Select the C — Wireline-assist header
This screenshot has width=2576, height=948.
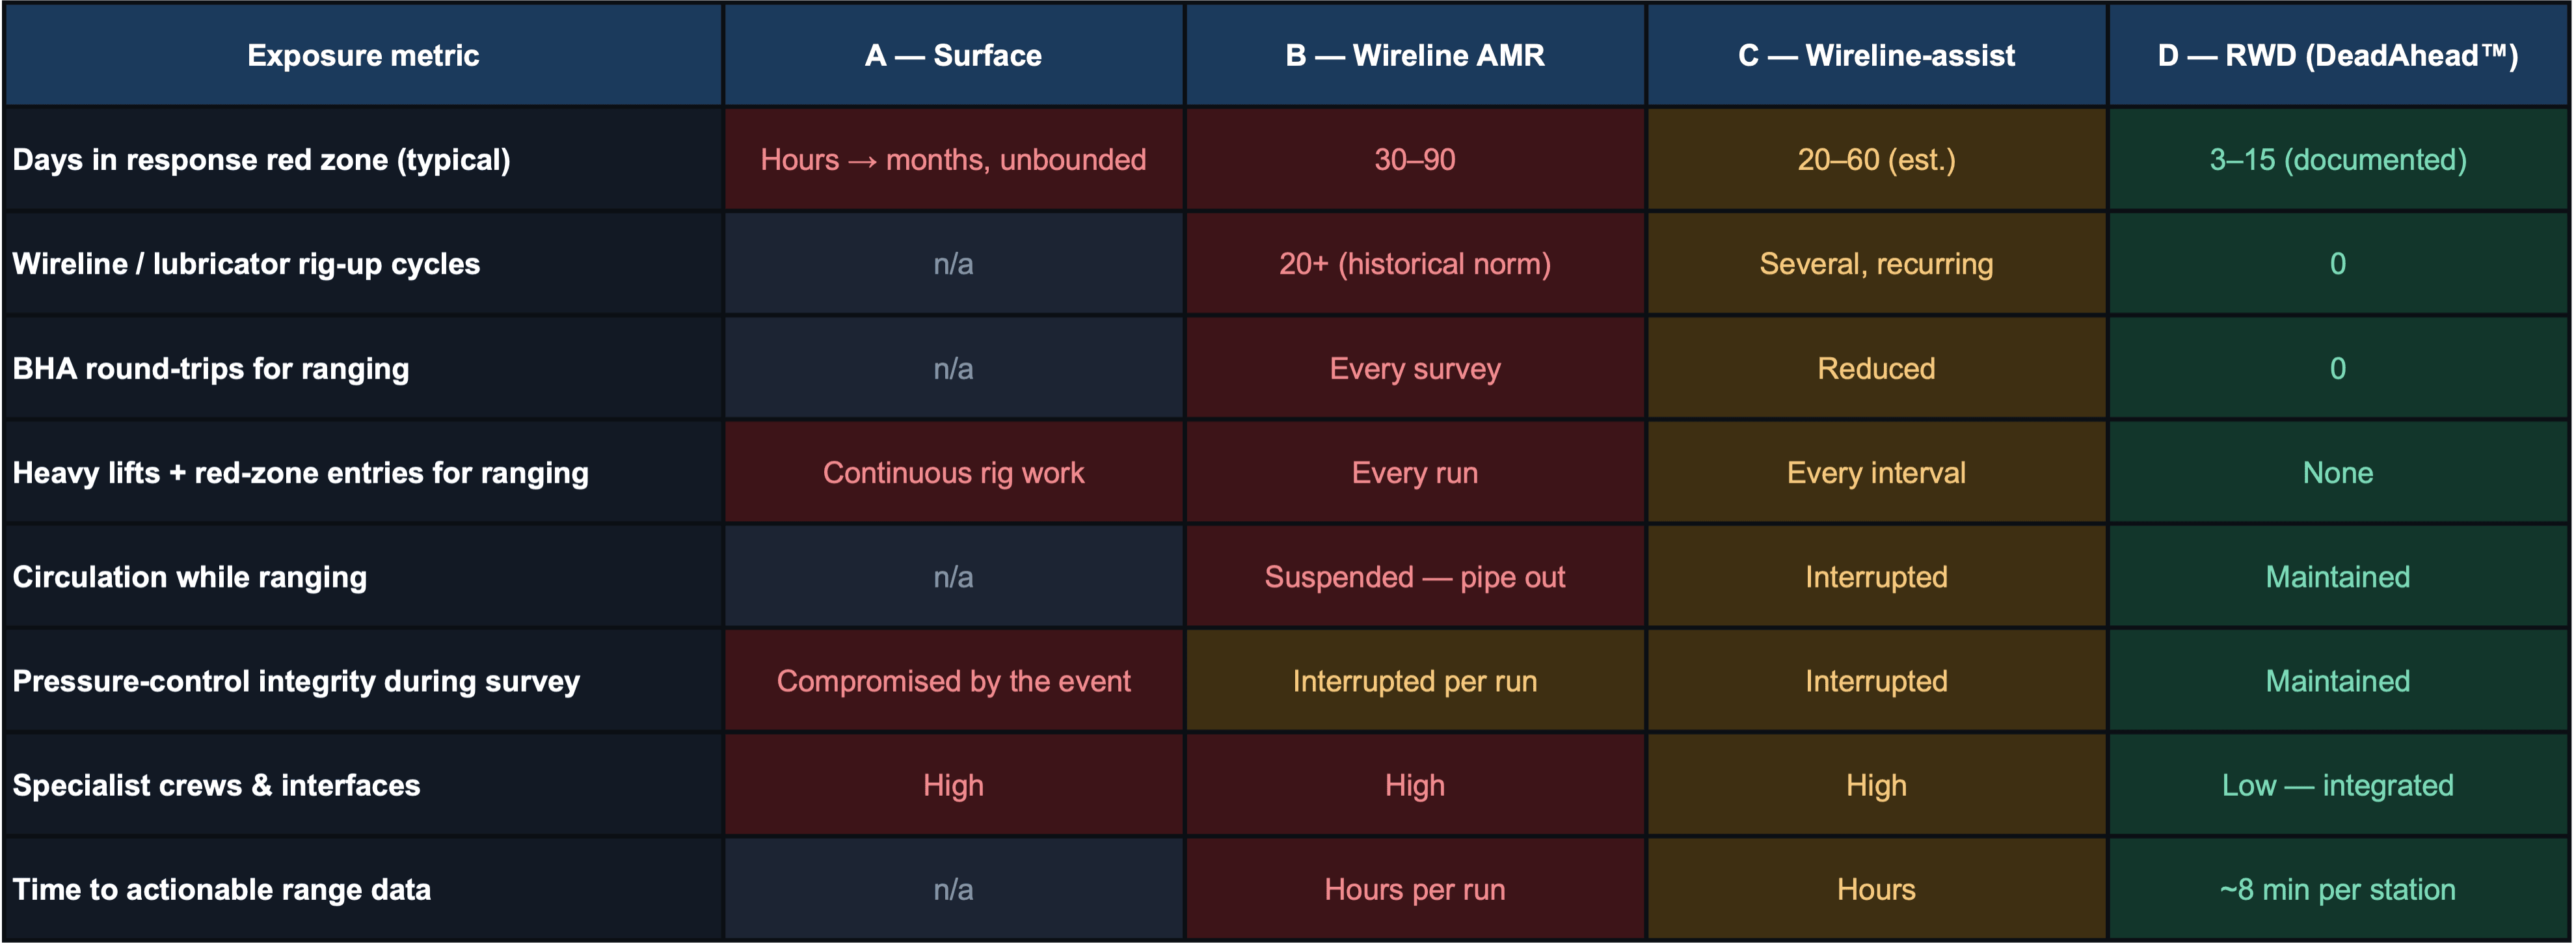(x=1876, y=55)
